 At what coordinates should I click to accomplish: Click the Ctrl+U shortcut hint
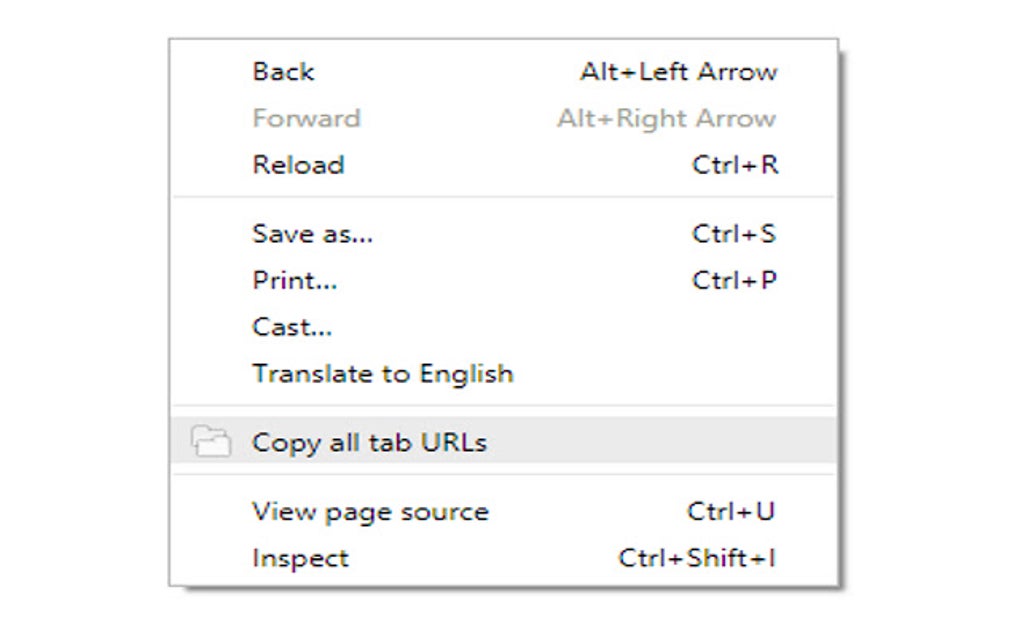click(731, 512)
